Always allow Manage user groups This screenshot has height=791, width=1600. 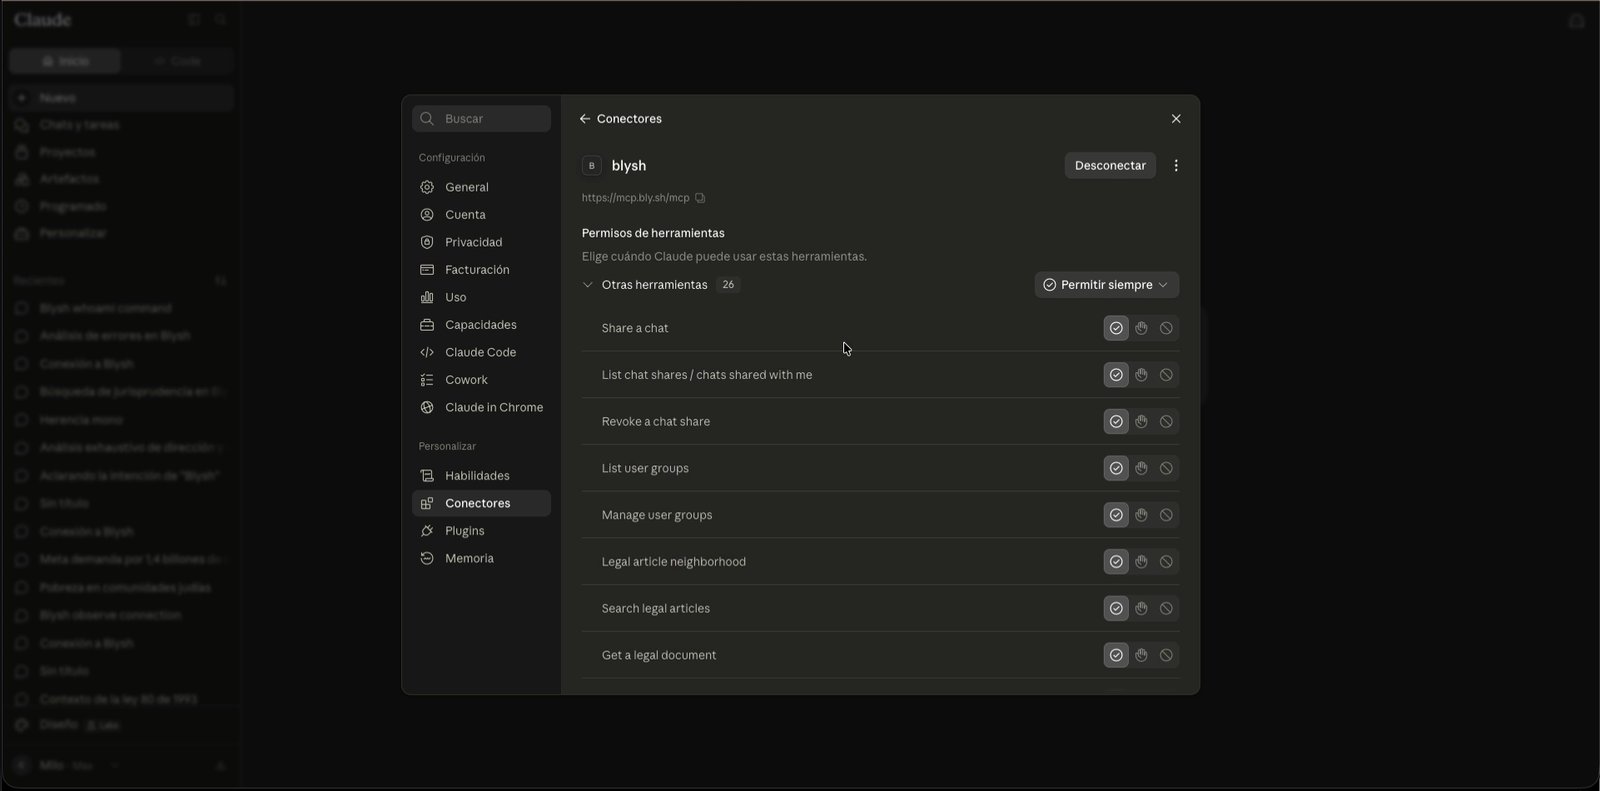pyautogui.click(x=1116, y=515)
